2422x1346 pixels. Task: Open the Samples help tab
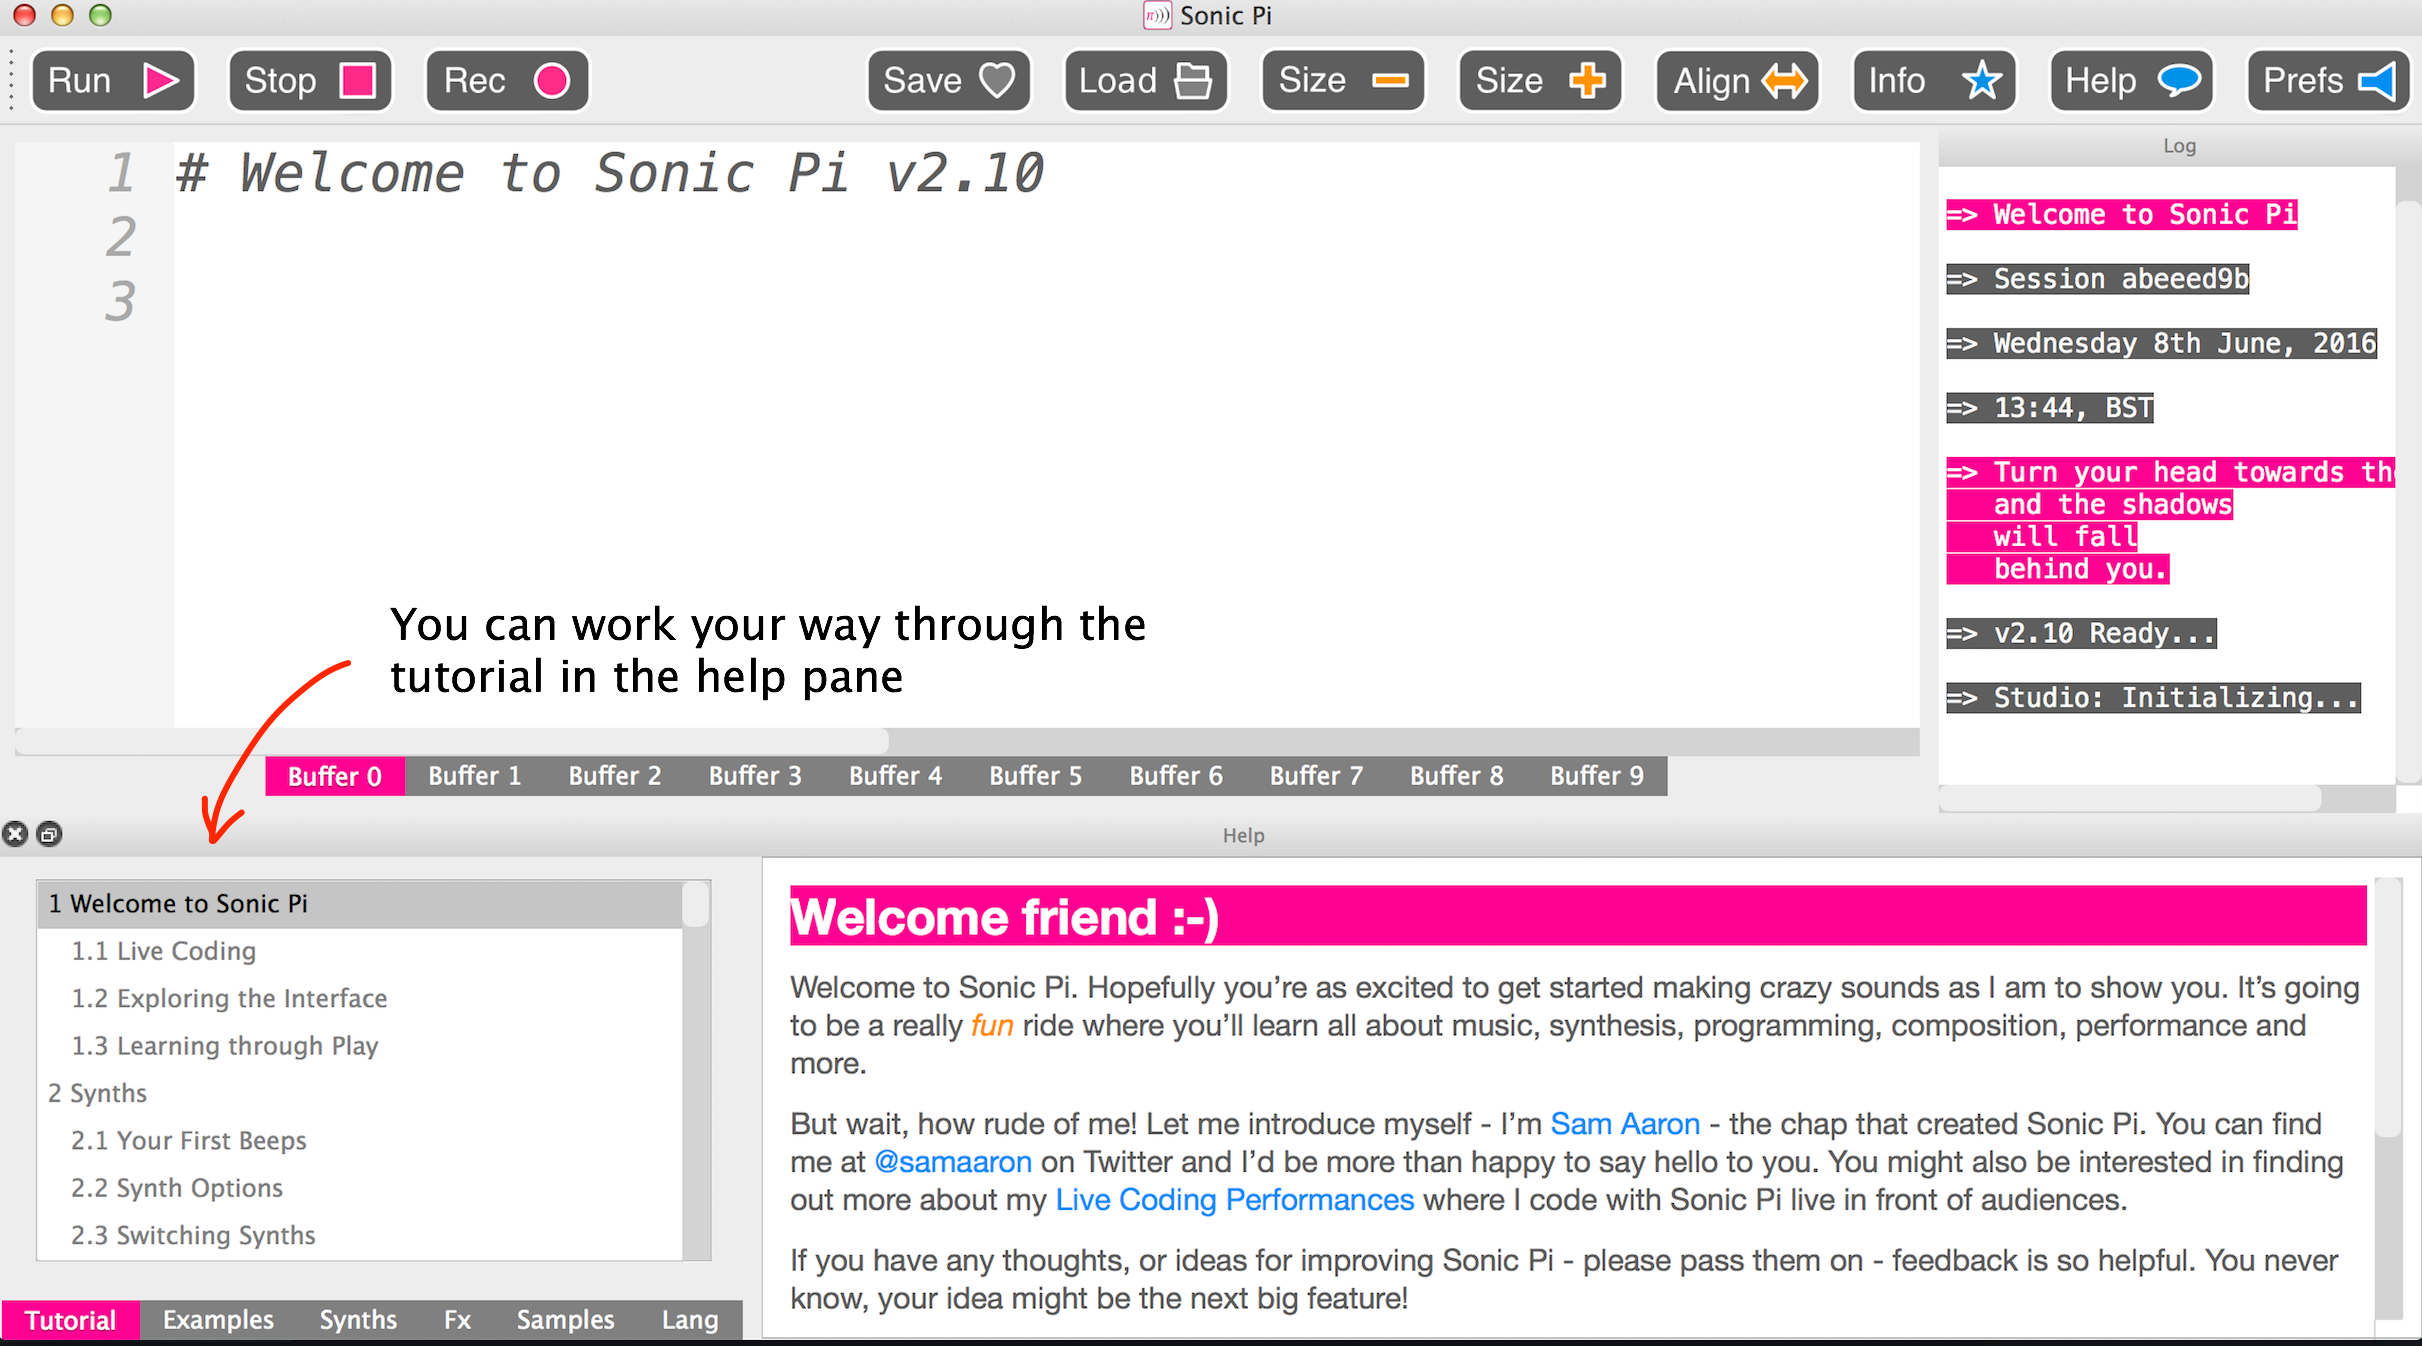565,1320
